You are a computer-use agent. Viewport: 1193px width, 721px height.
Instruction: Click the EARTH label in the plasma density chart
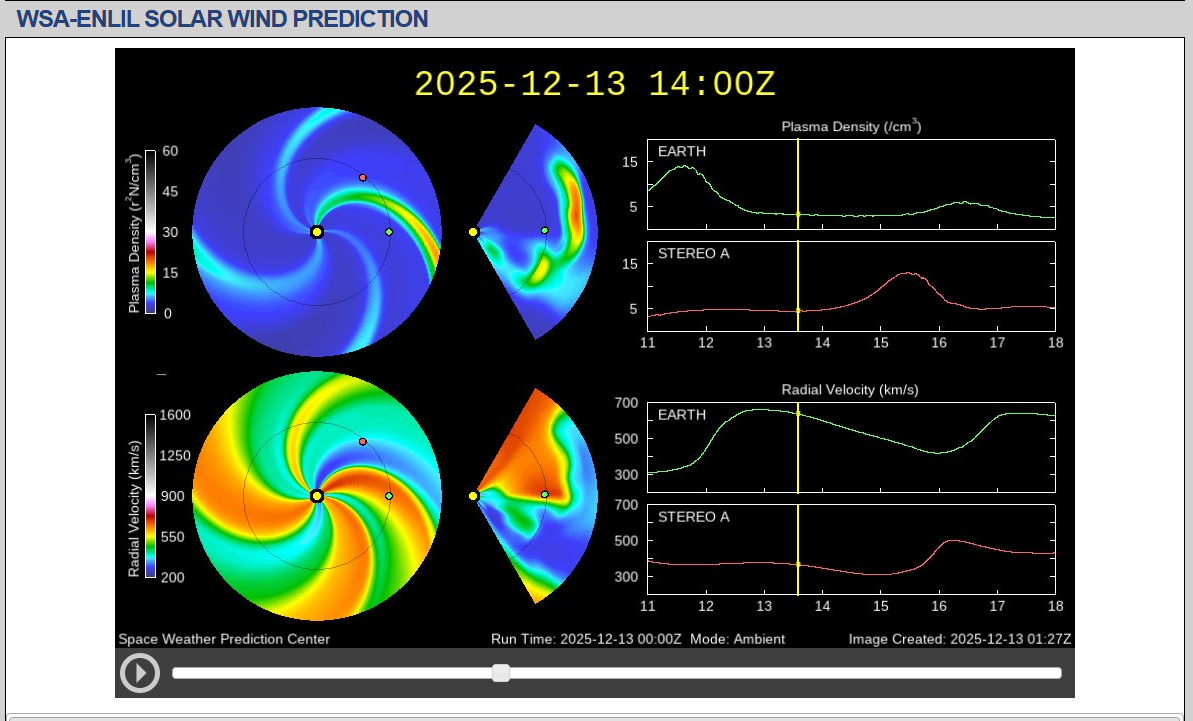681,151
